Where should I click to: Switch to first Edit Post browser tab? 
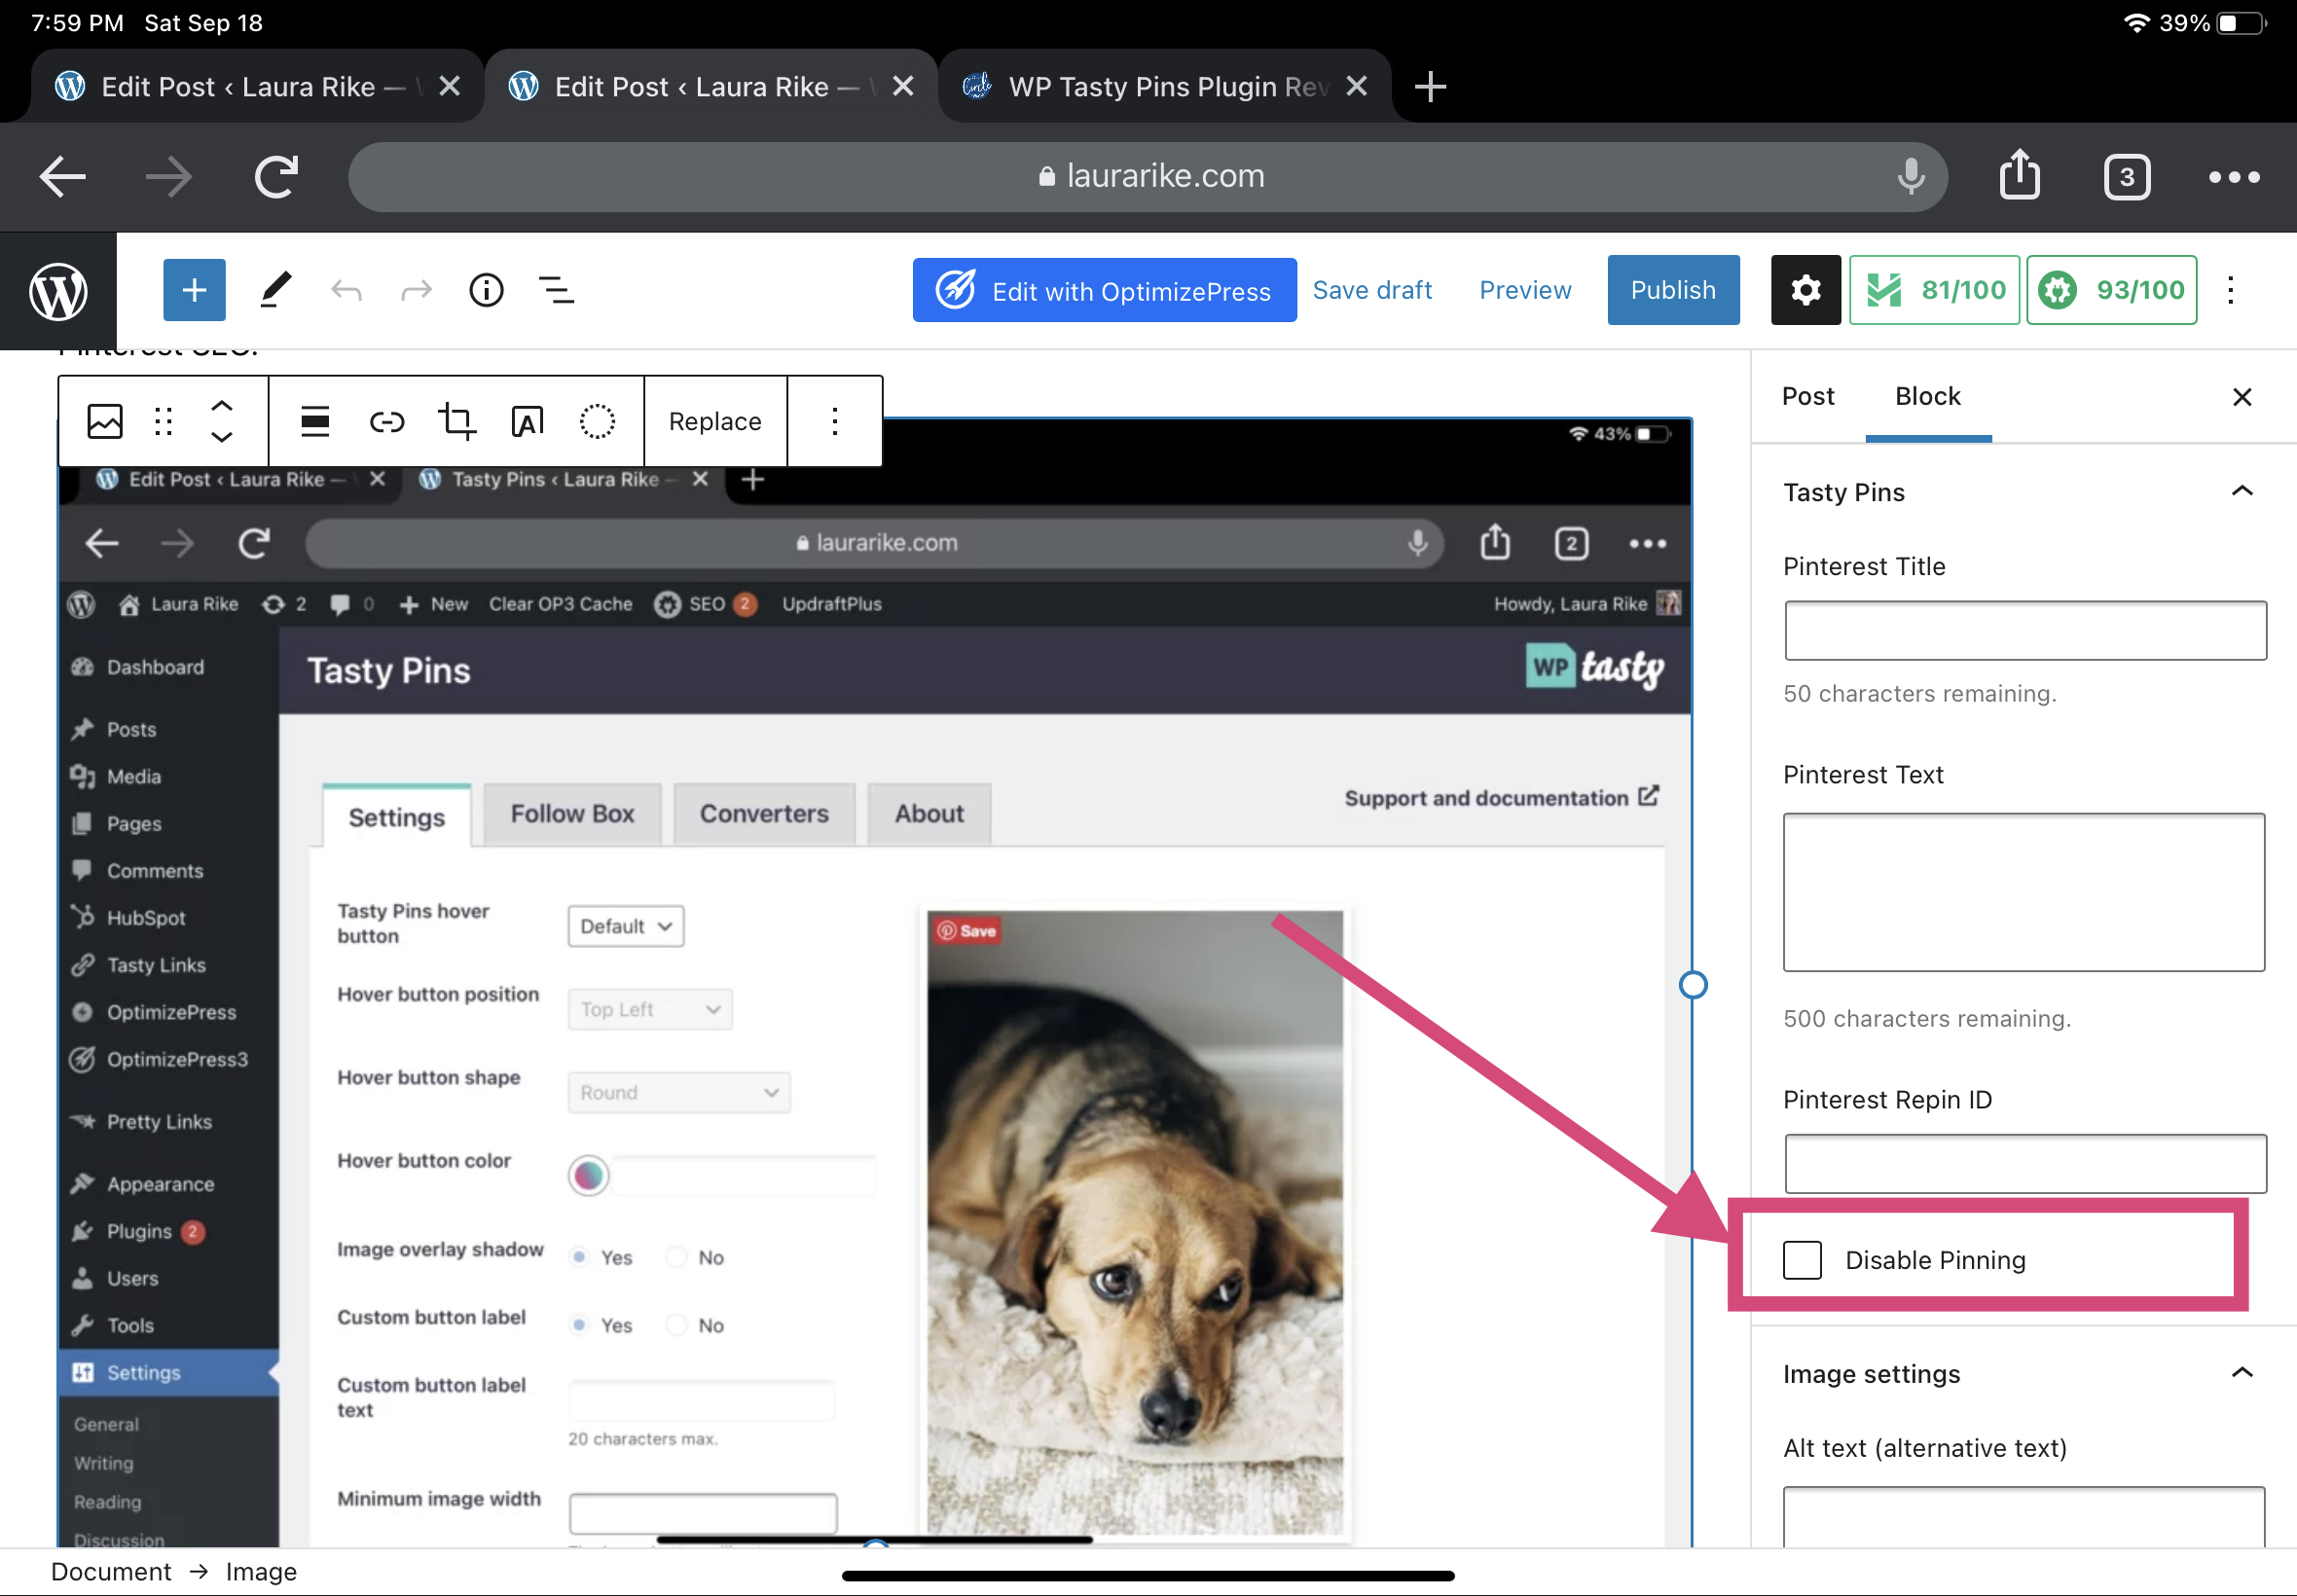(x=240, y=86)
